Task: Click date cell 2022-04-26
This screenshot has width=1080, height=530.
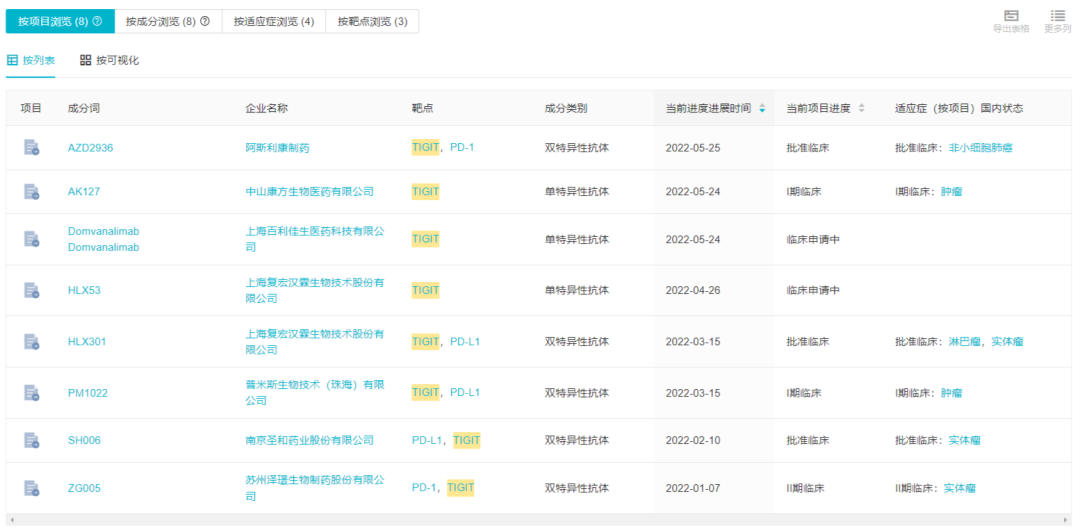Action: (693, 290)
